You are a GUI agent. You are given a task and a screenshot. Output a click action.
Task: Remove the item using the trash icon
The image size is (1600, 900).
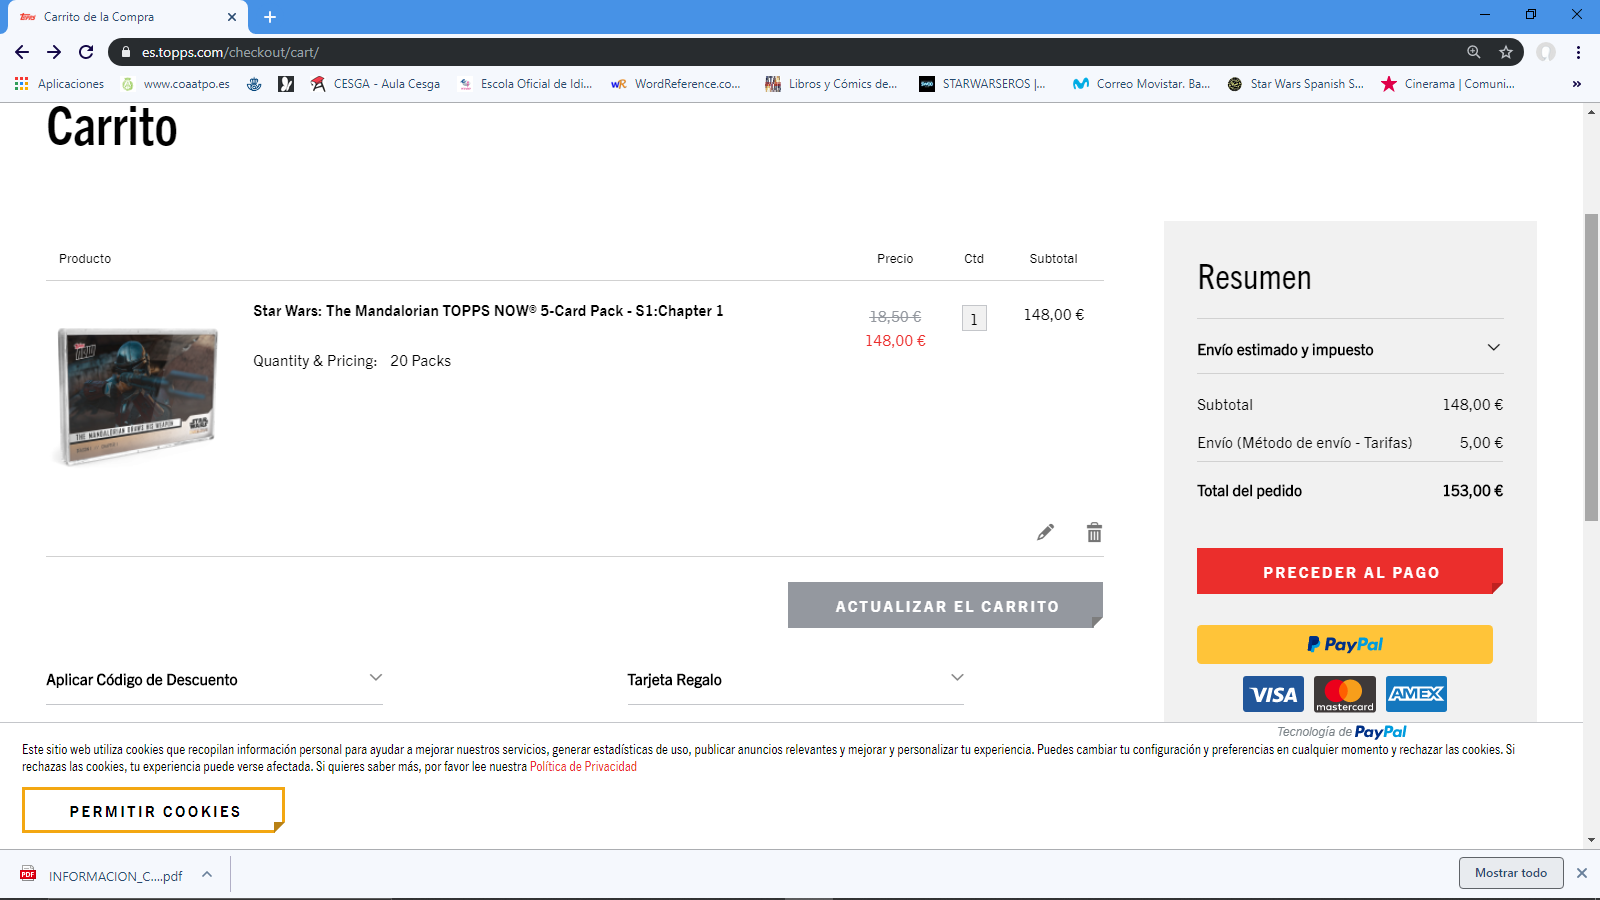(x=1094, y=532)
